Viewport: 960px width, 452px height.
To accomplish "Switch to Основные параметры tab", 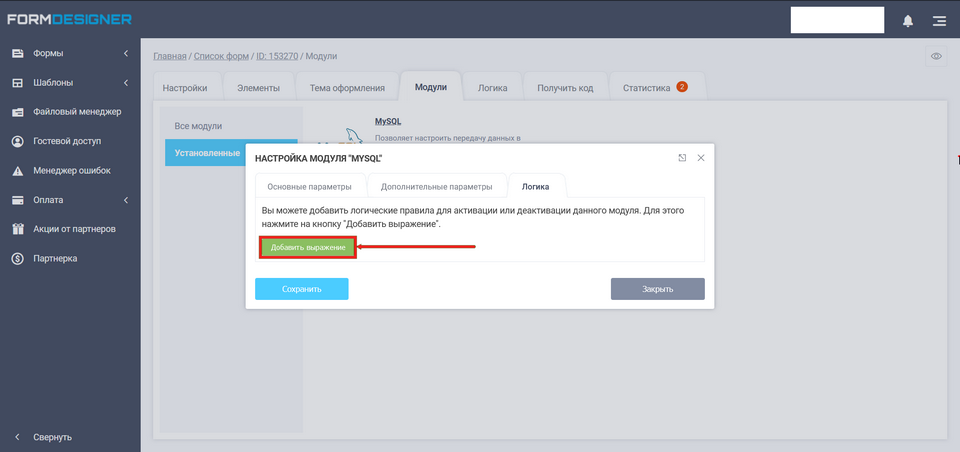I will click(309, 186).
